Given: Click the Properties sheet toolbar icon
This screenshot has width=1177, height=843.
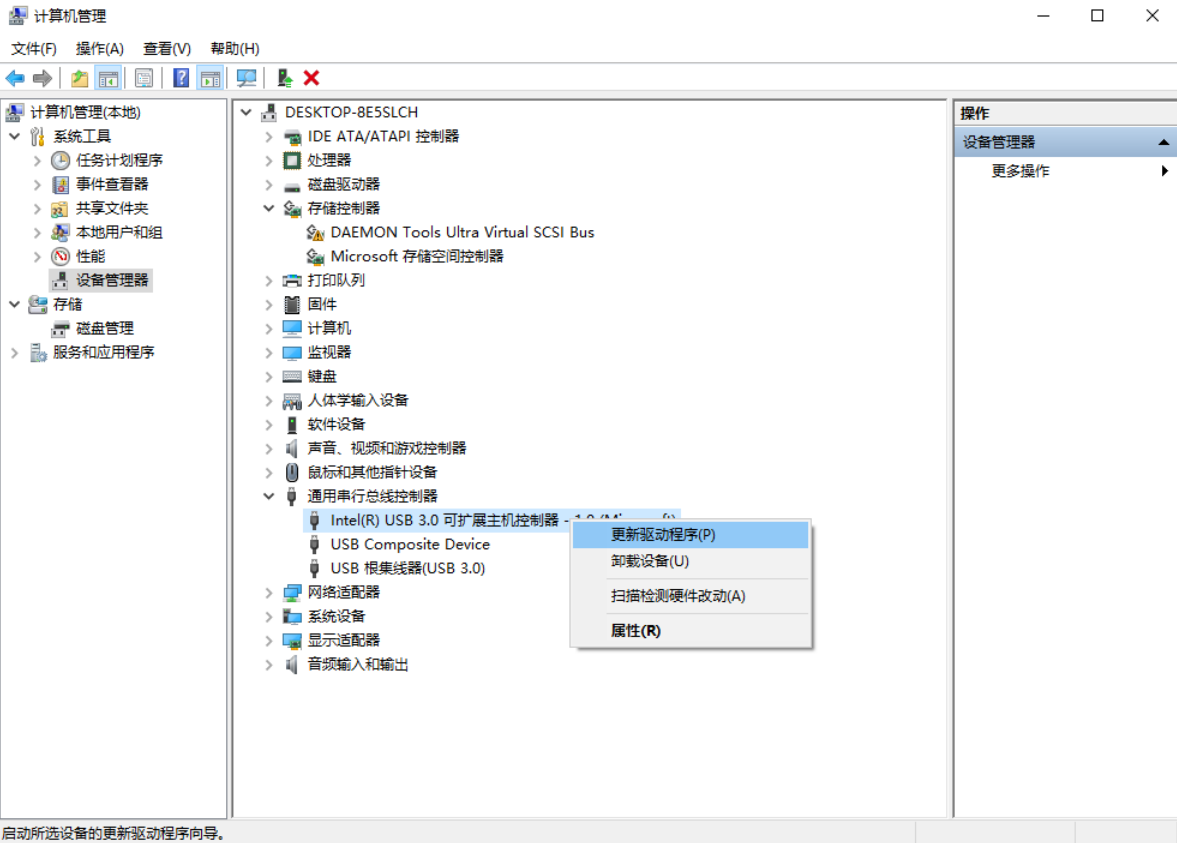Looking at the screenshot, I should 143,78.
